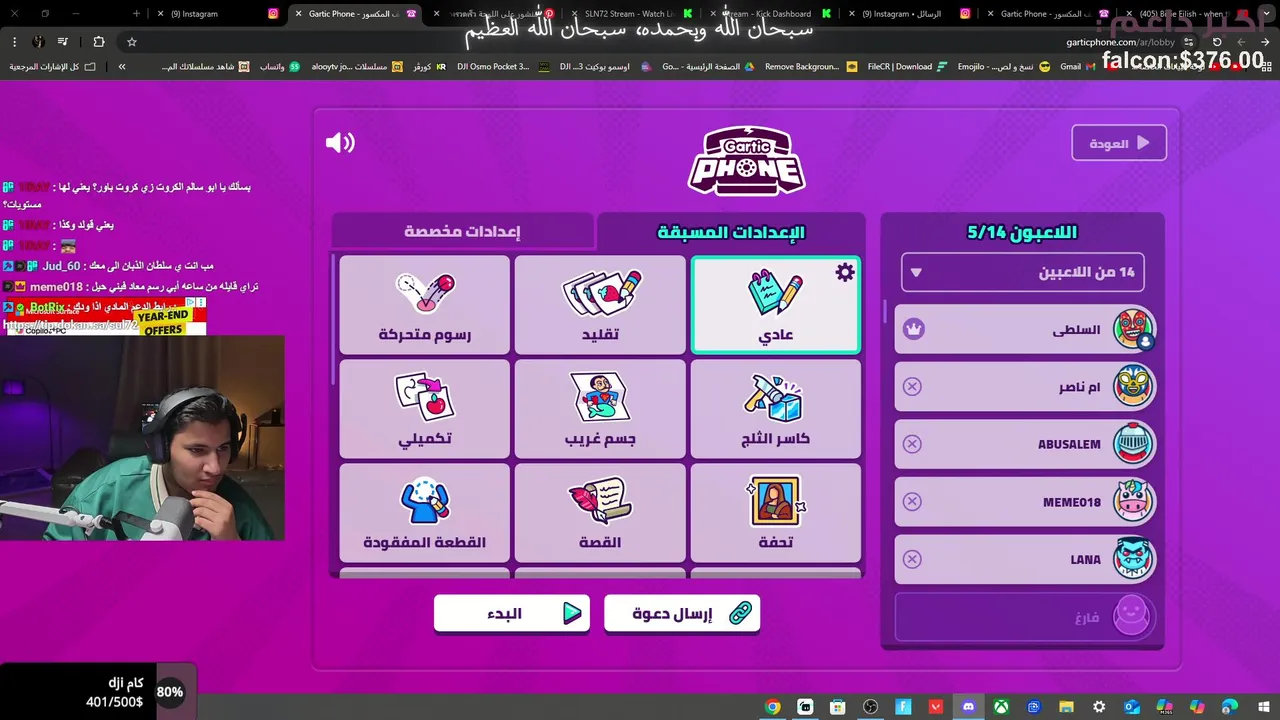Open settings gear on the عادي mode card
Viewport: 1280px width, 720px height.
(846, 272)
